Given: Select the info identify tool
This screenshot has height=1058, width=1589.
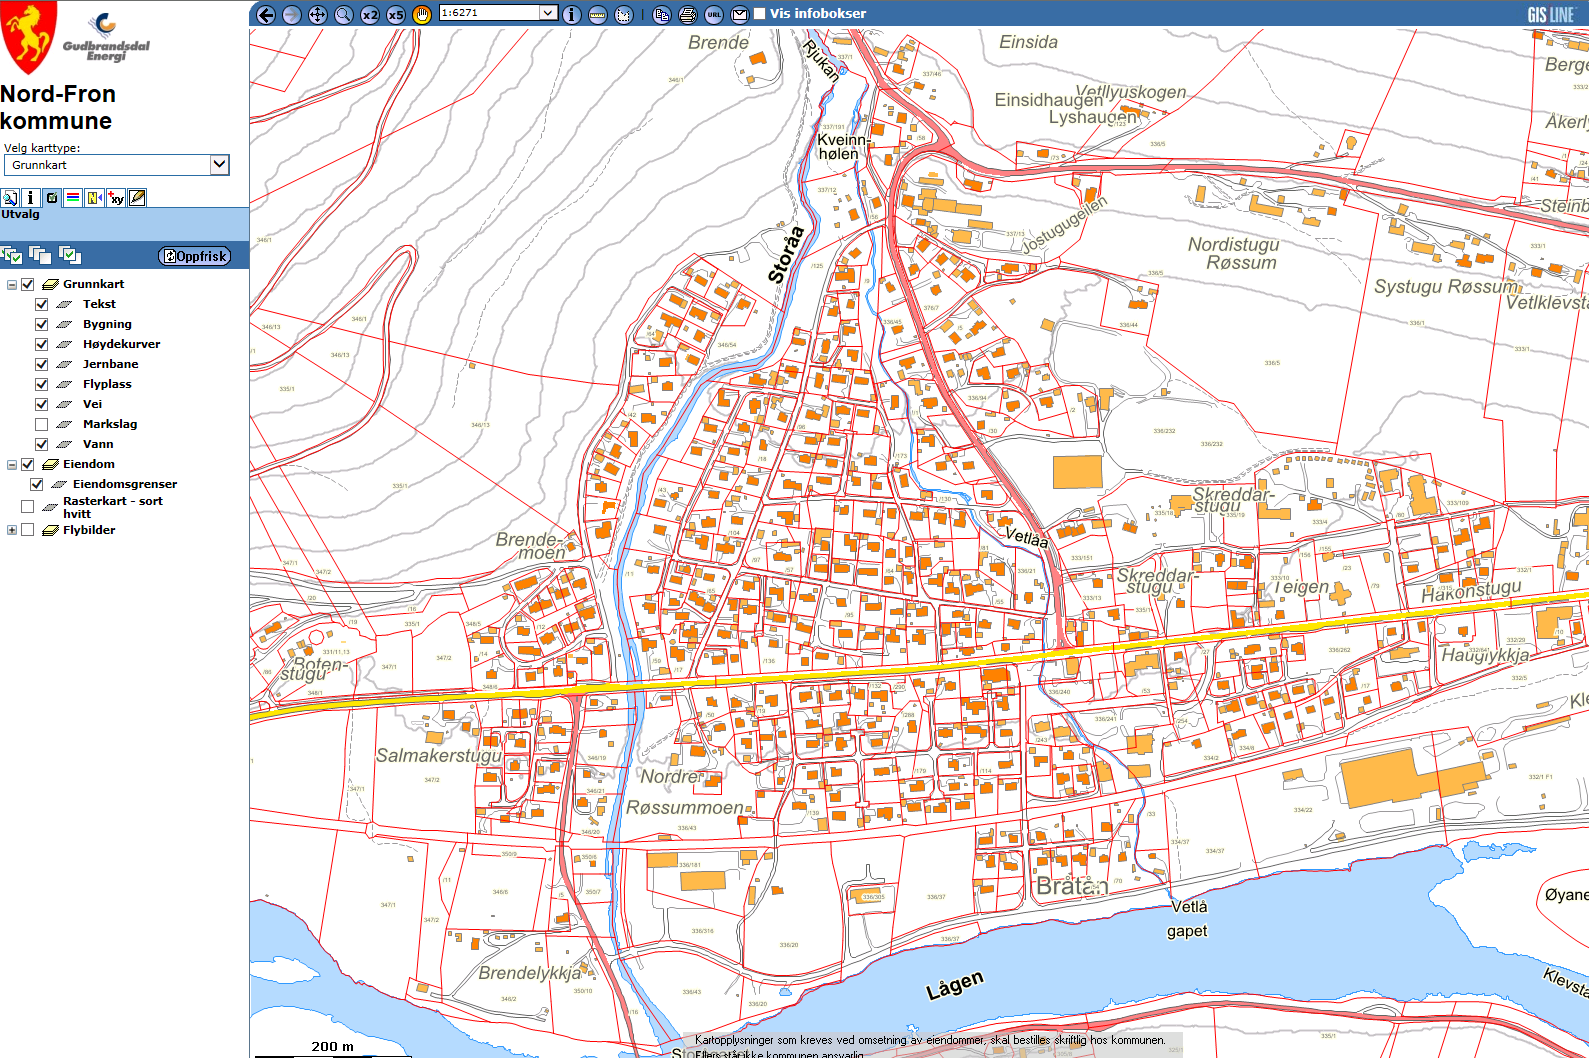Looking at the screenshot, I should pyautogui.click(x=572, y=14).
